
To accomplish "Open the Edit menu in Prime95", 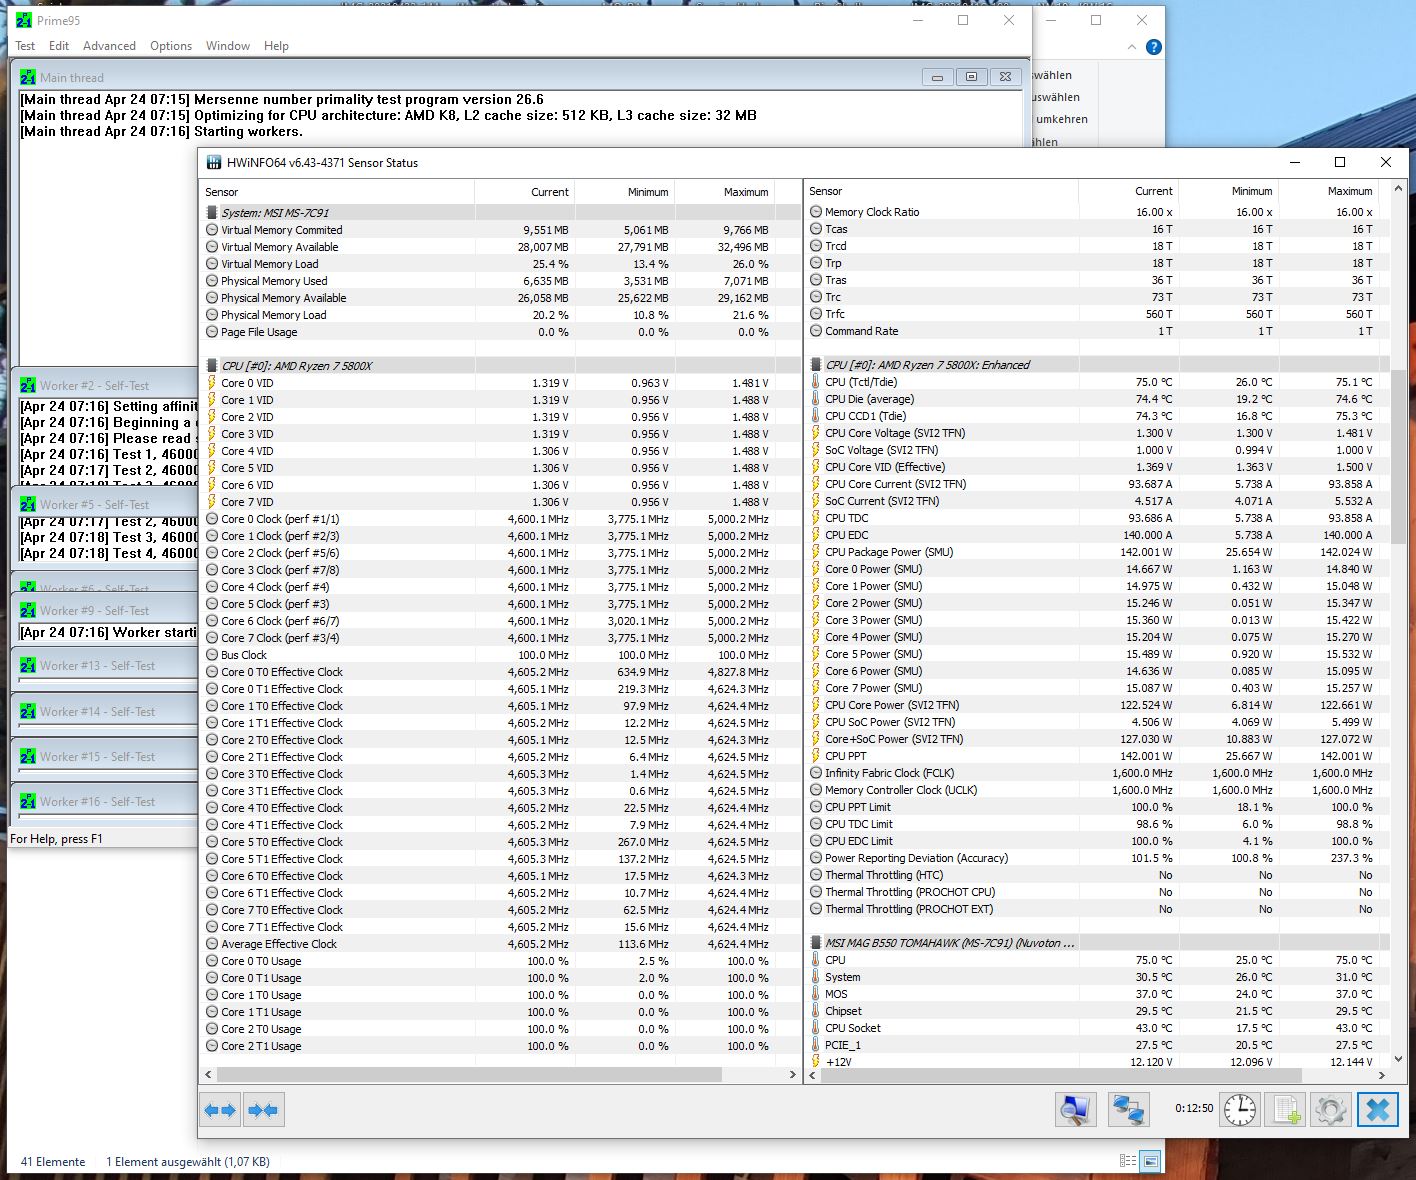I will (59, 46).
